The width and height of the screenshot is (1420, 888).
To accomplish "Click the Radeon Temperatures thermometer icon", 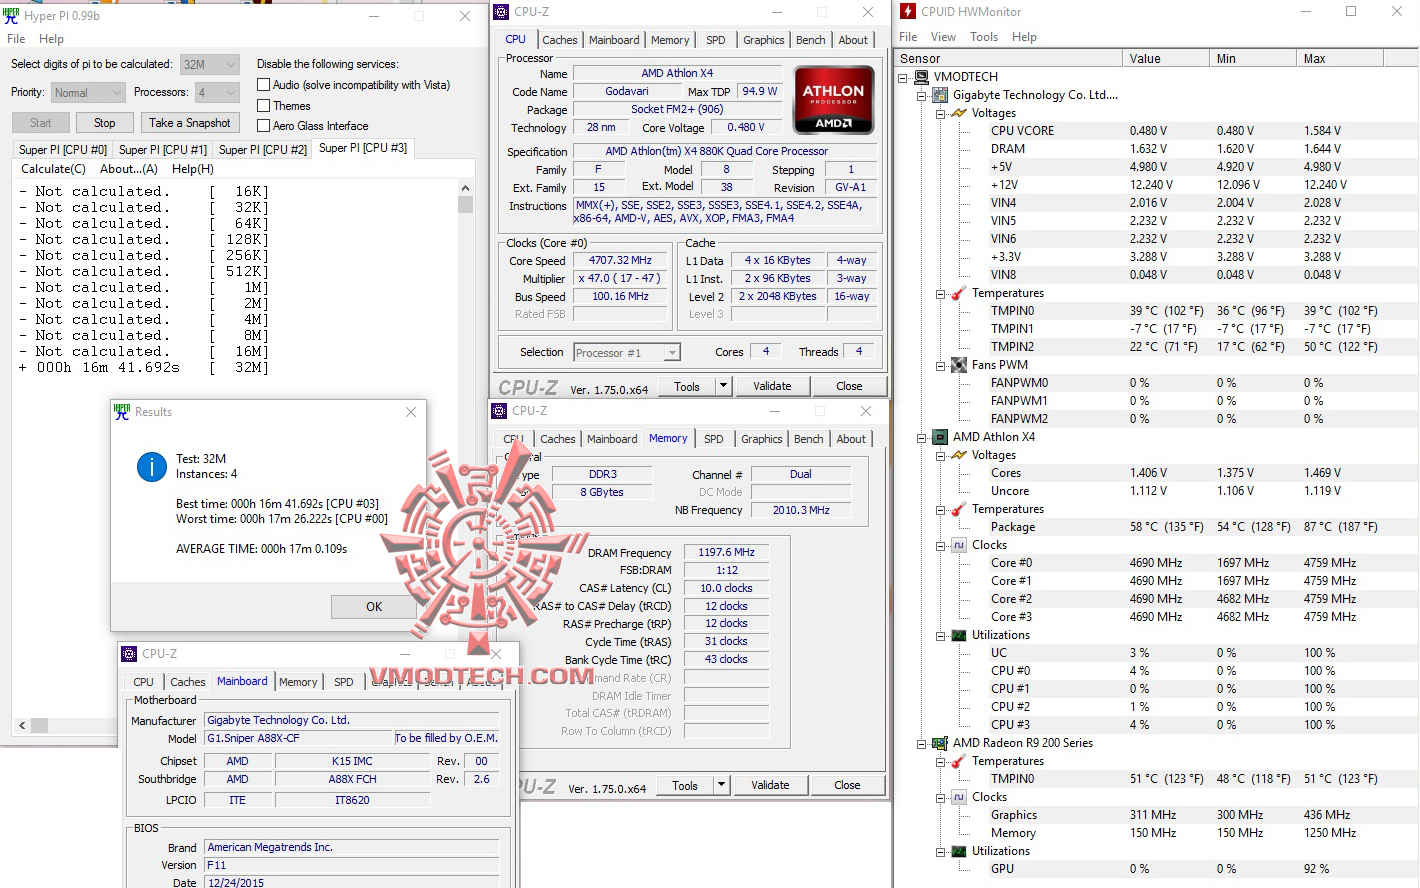I will pos(959,761).
